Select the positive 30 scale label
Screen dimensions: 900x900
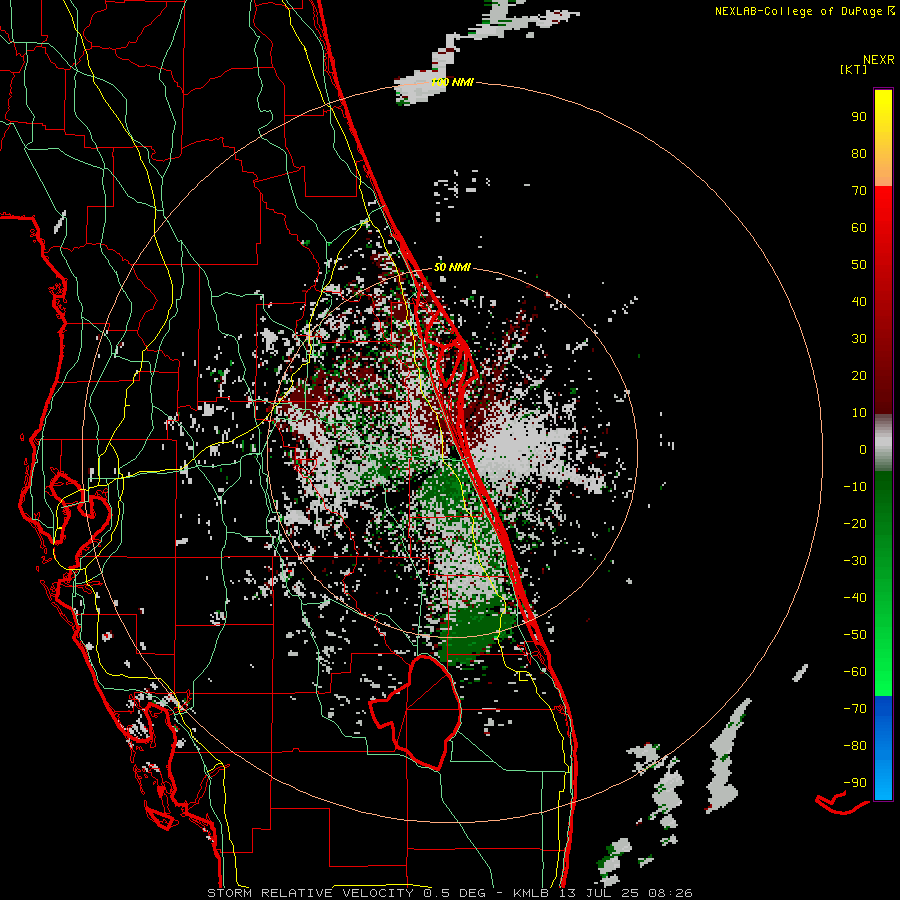(x=859, y=339)
